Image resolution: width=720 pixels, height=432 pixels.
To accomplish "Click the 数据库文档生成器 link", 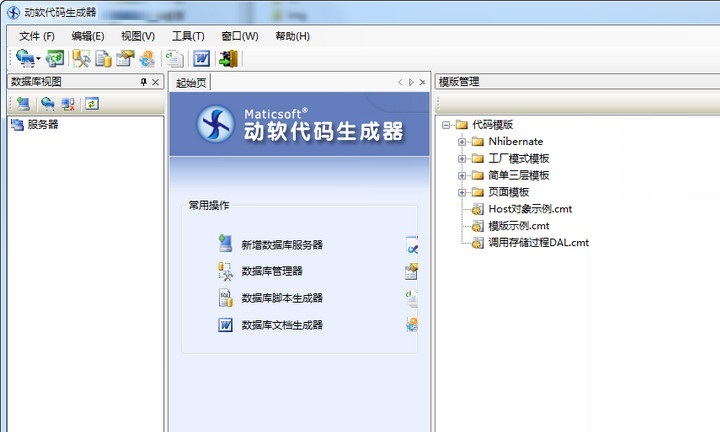I will tap(282, 325).
